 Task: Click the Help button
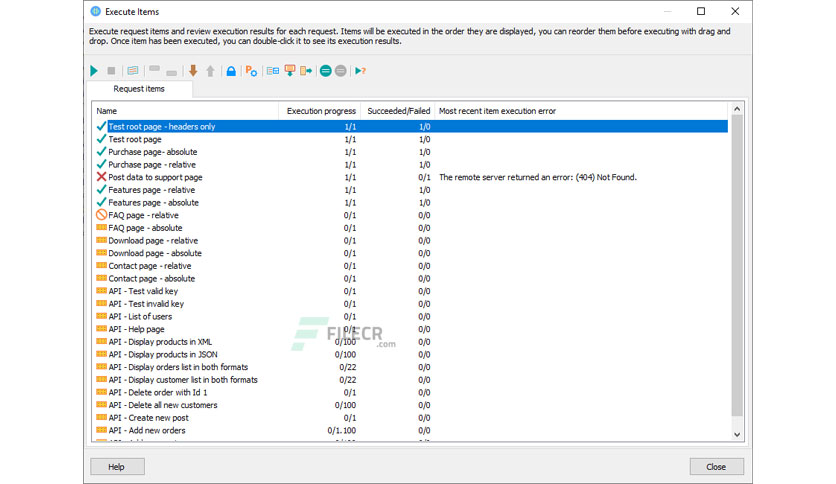click(x=117, y=466)
